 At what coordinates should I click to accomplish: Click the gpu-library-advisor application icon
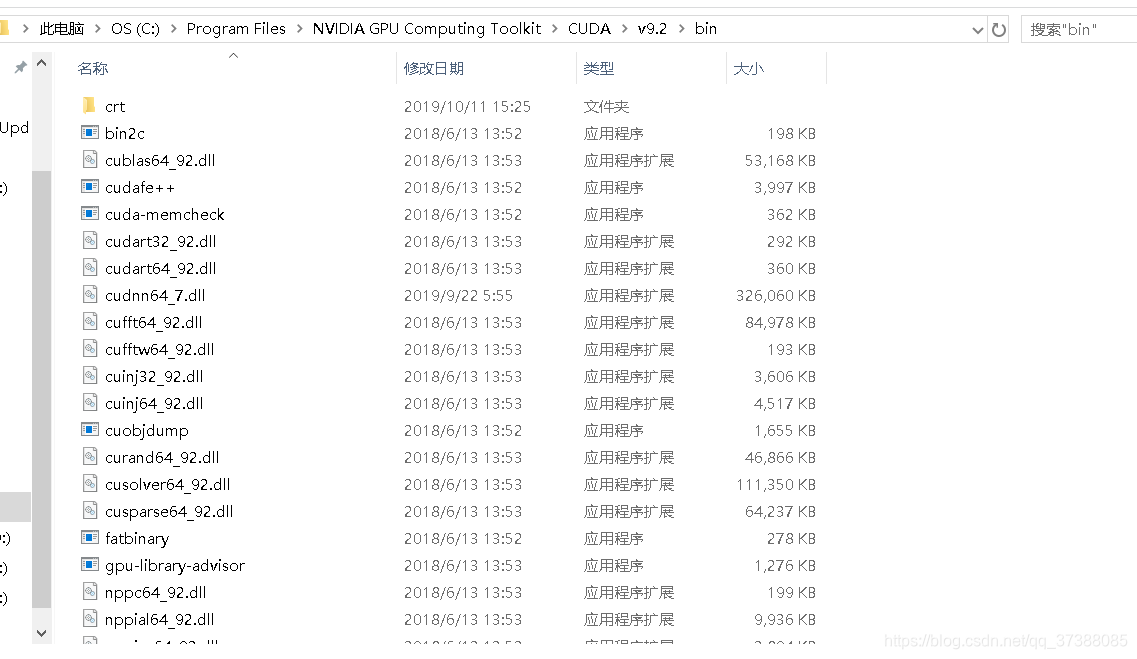89,565
